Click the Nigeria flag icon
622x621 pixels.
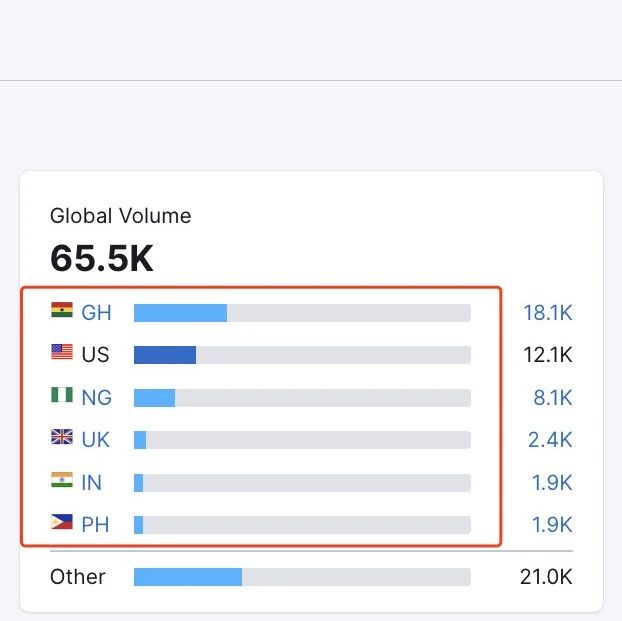62,396
